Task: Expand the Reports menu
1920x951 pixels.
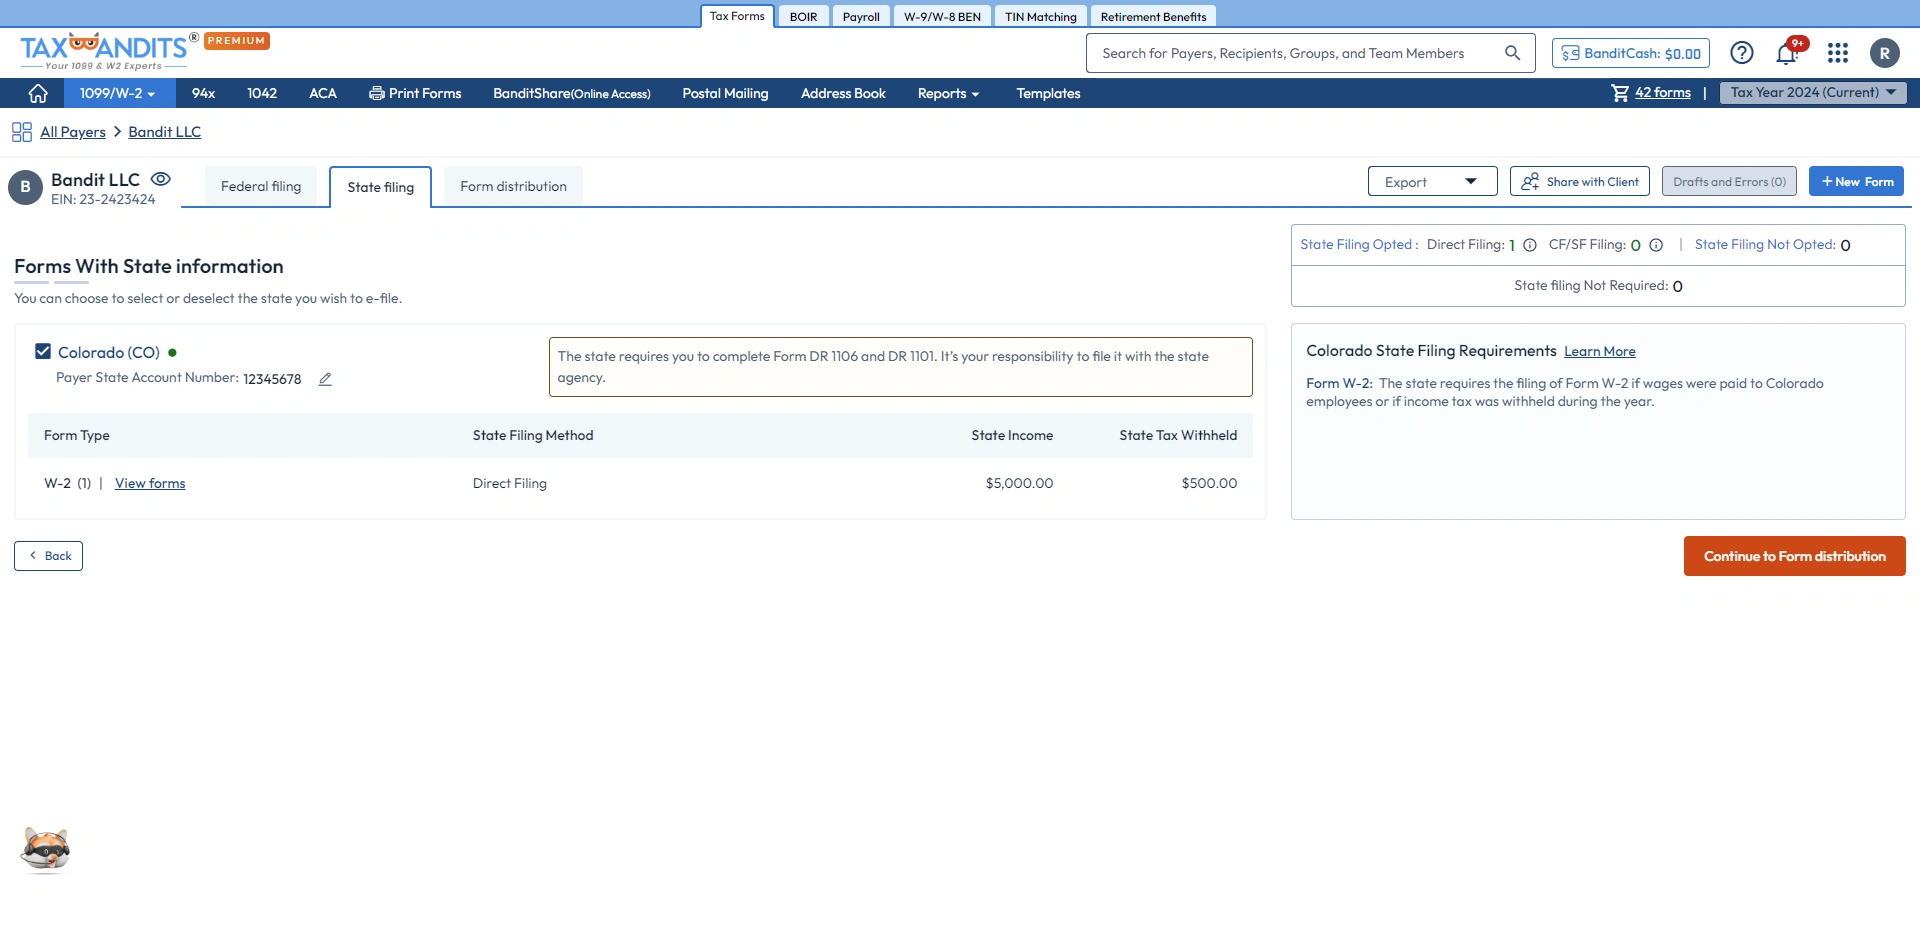Action: [x=948, y=93]
